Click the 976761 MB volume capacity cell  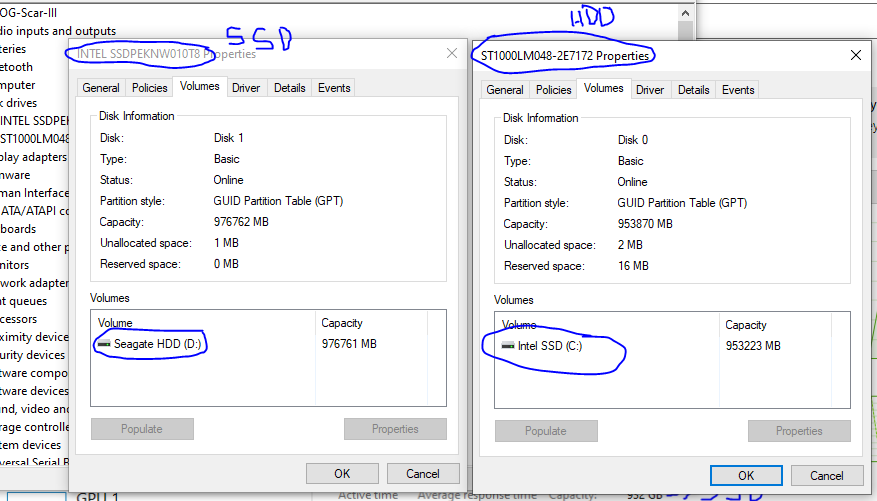tap(349, 344)
